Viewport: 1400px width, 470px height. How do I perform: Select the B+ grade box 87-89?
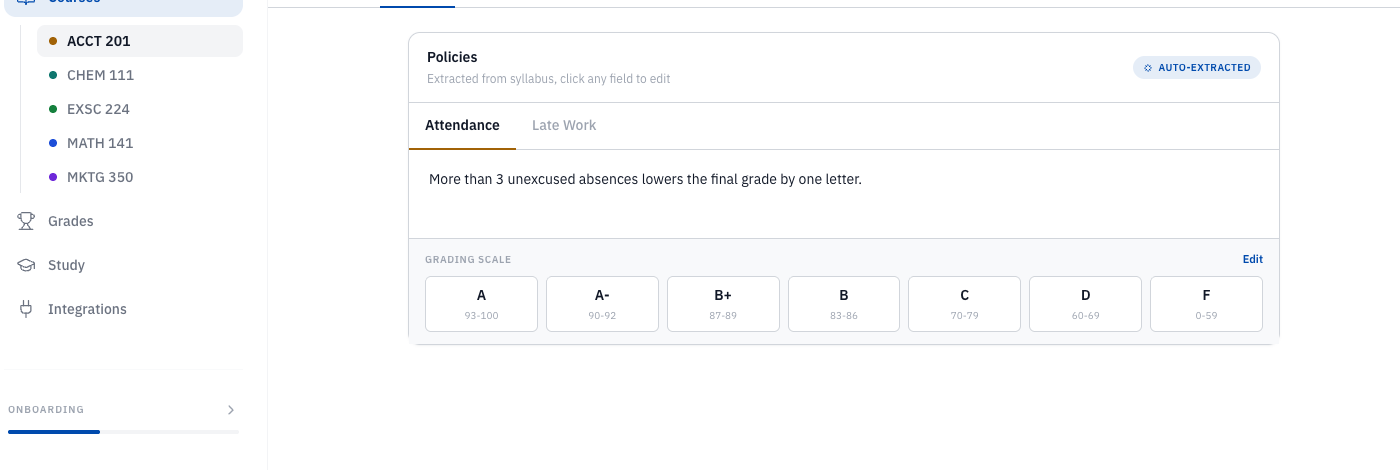pos(723,304)
